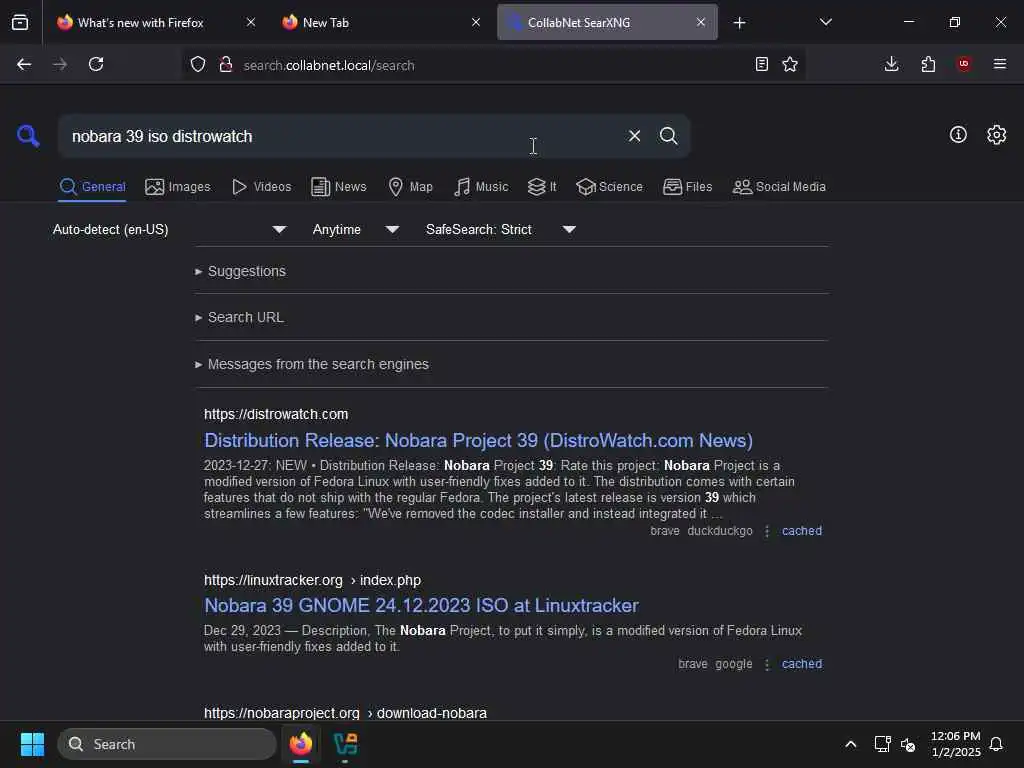Image resolution: width=1024 pixels, height=768 pixels.
Task: Open cached copy of Linuxtracker result
Action: [x=801, y=664]
